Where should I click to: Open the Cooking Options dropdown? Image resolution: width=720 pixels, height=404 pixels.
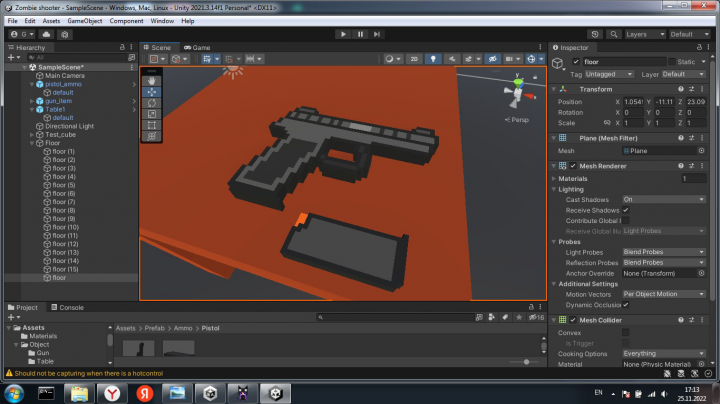point(664,354)
